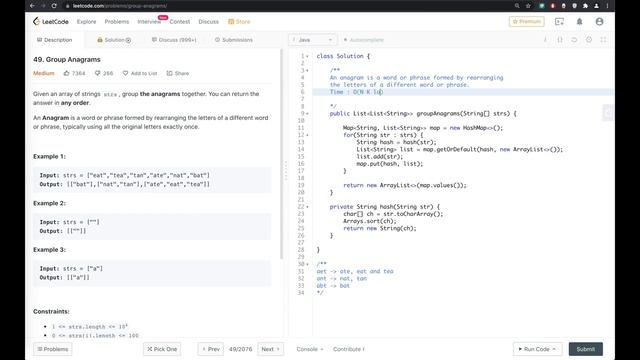Screen dimensions: 640x360
Task: Switch to Description tab
Action: [55, 40]
